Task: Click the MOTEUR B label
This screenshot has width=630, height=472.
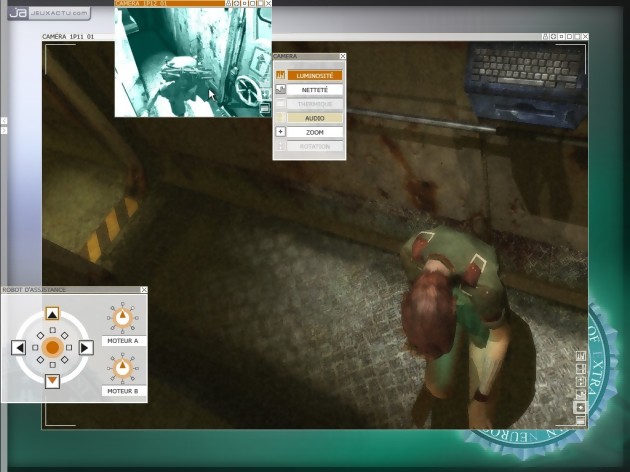Action: coord(123,391)
